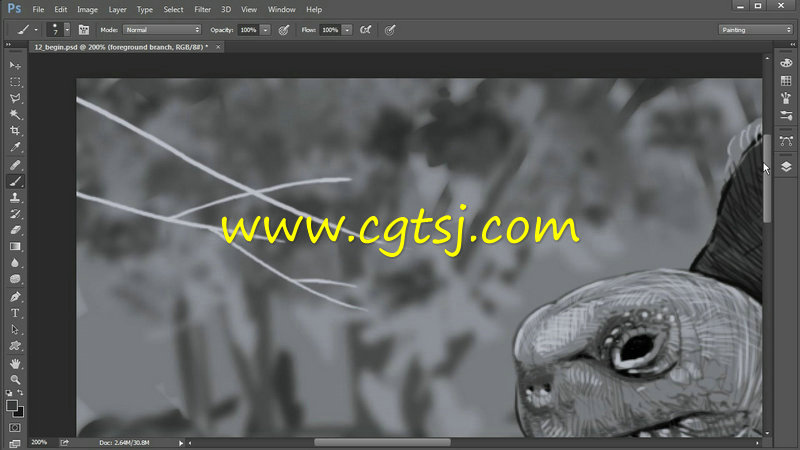Open the File menu
Screen dimensions: 800x450
(x=38, y=9)
